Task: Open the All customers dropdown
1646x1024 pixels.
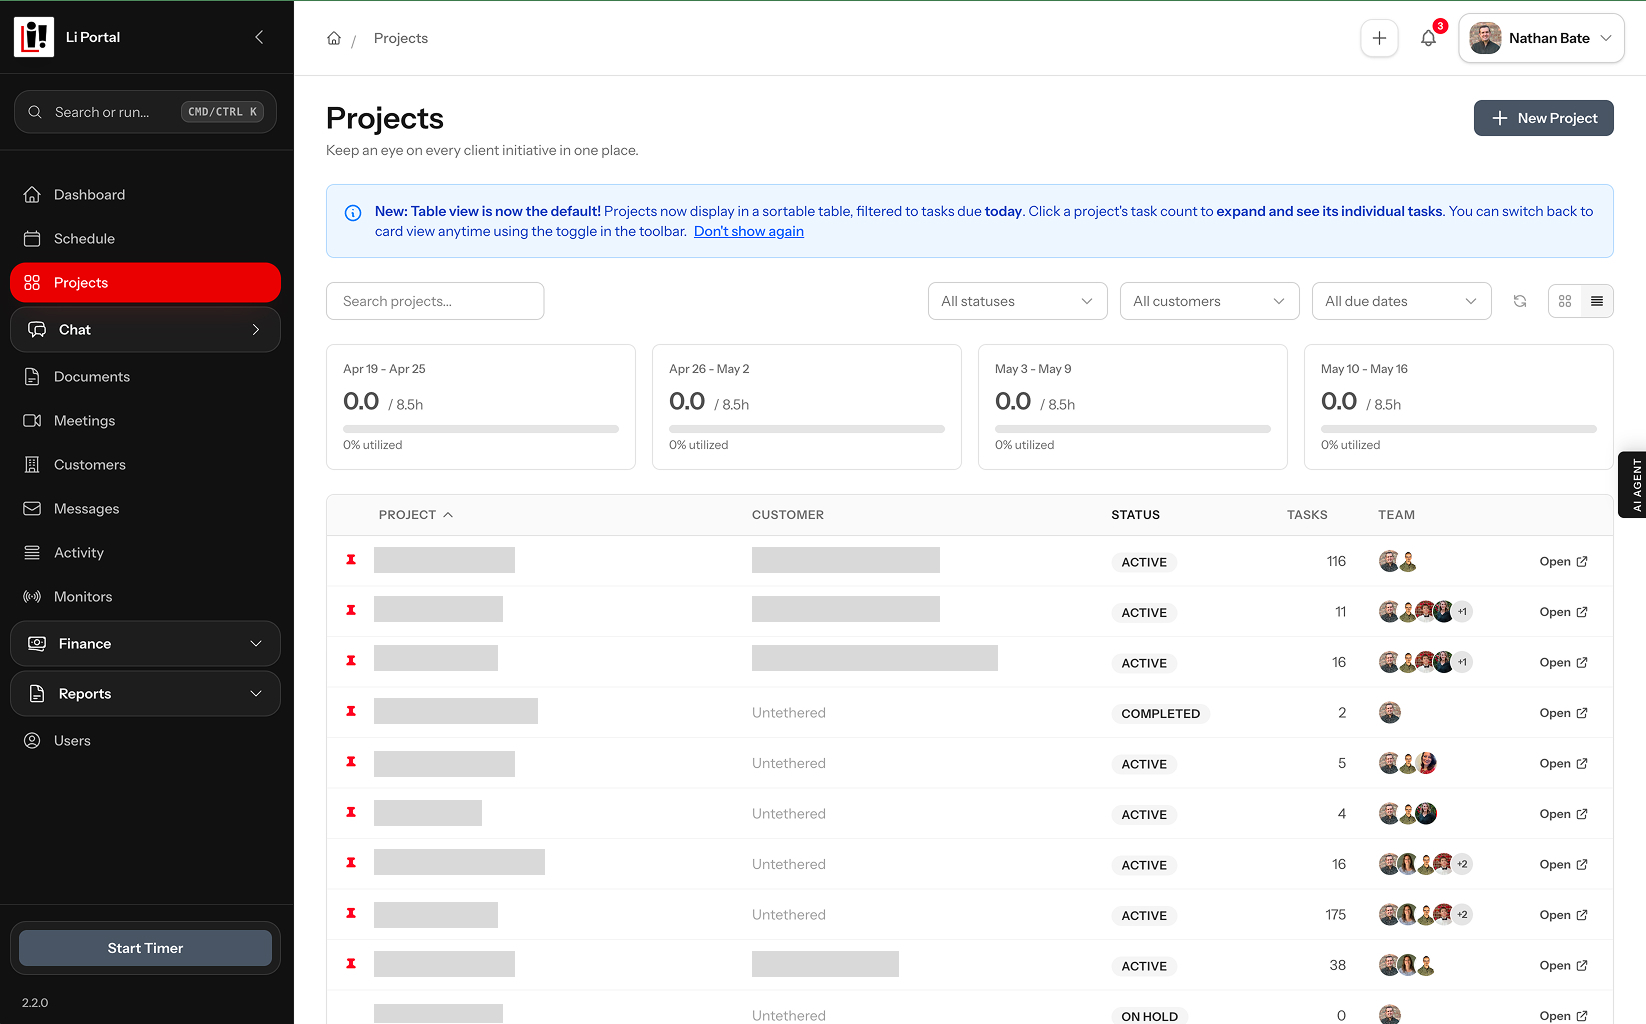Action: coord(1209,301)
